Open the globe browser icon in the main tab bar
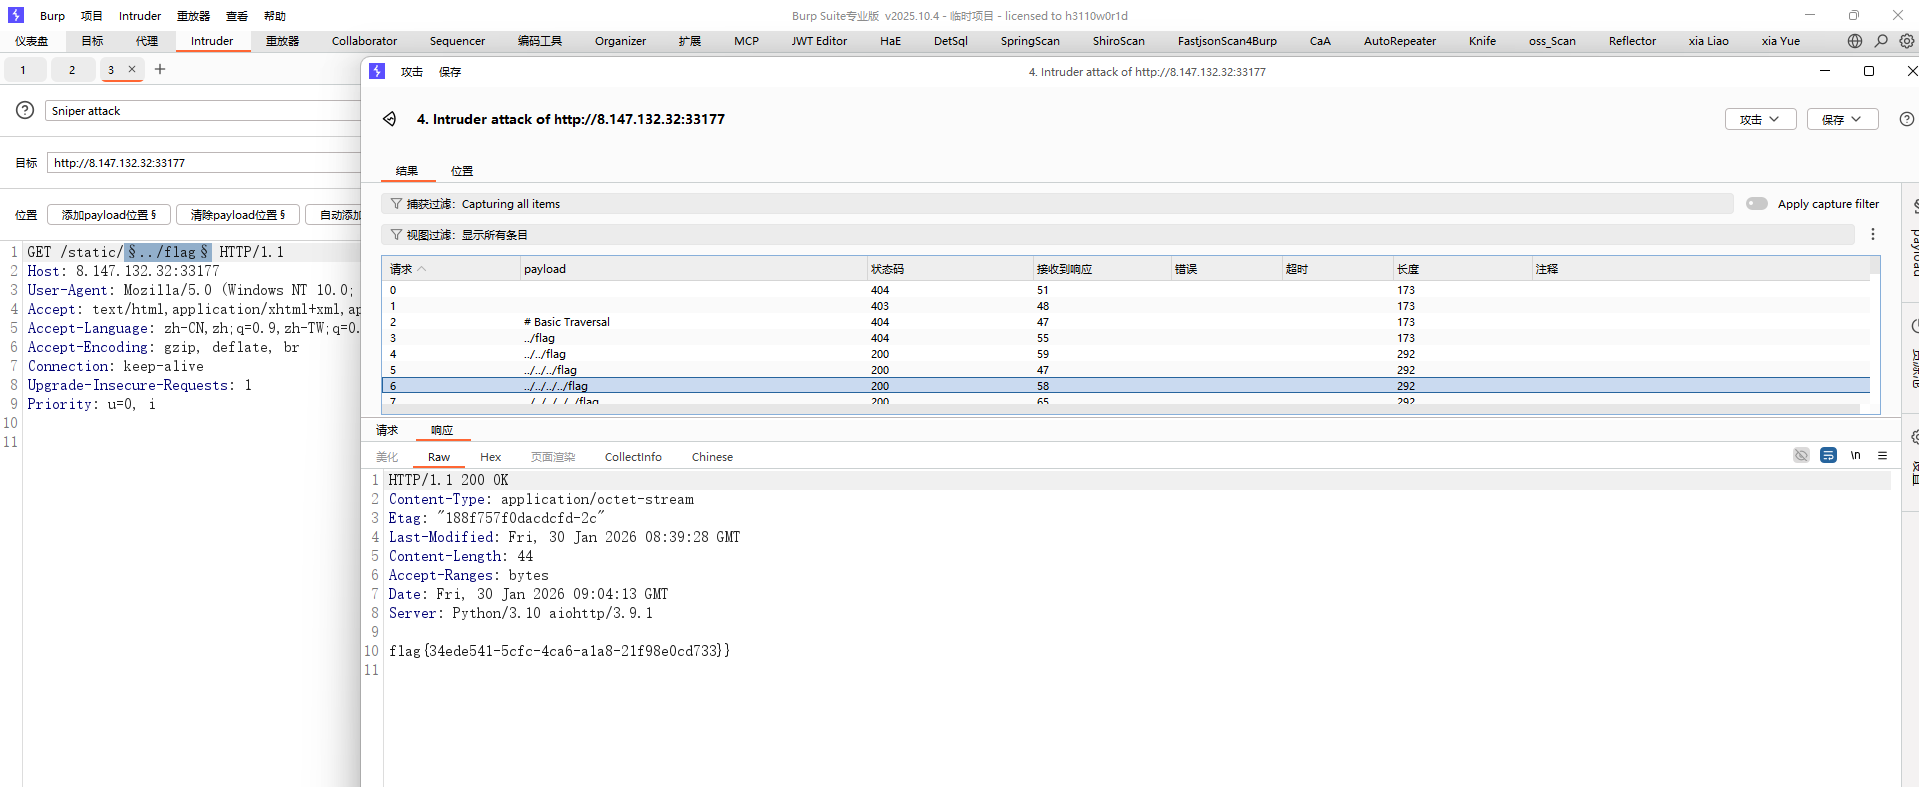Image resolution: width=1919 pixels, height=787 pixels. point(1855,41)
